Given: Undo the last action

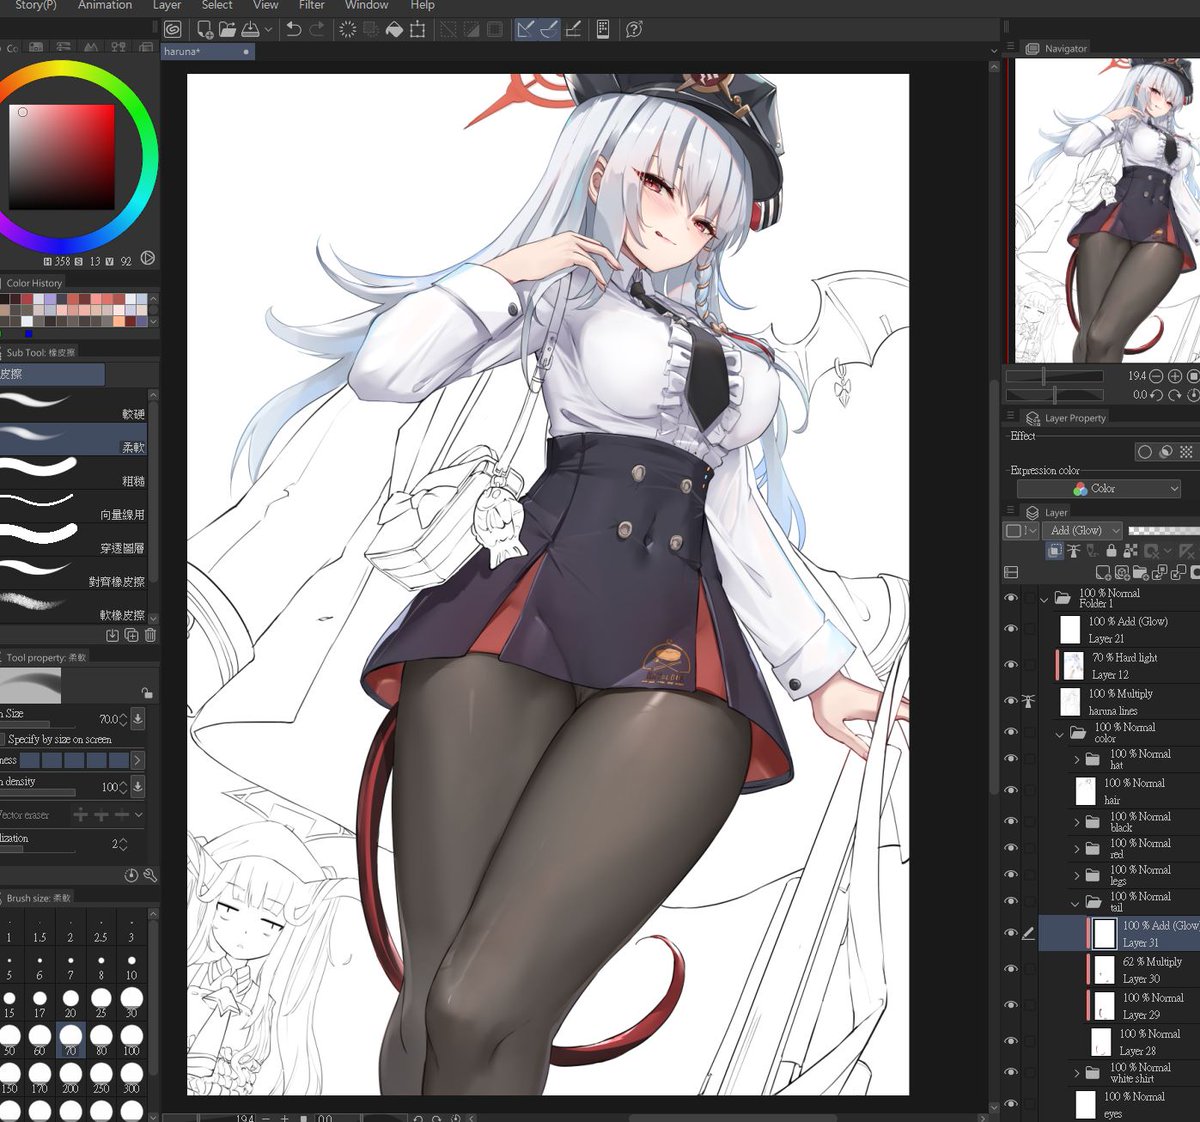Looking at the screenshot, I should [293, 29].
